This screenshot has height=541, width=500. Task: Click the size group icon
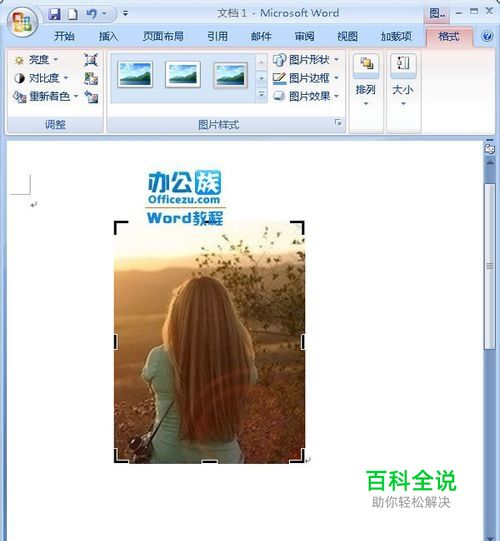(403, 64)
